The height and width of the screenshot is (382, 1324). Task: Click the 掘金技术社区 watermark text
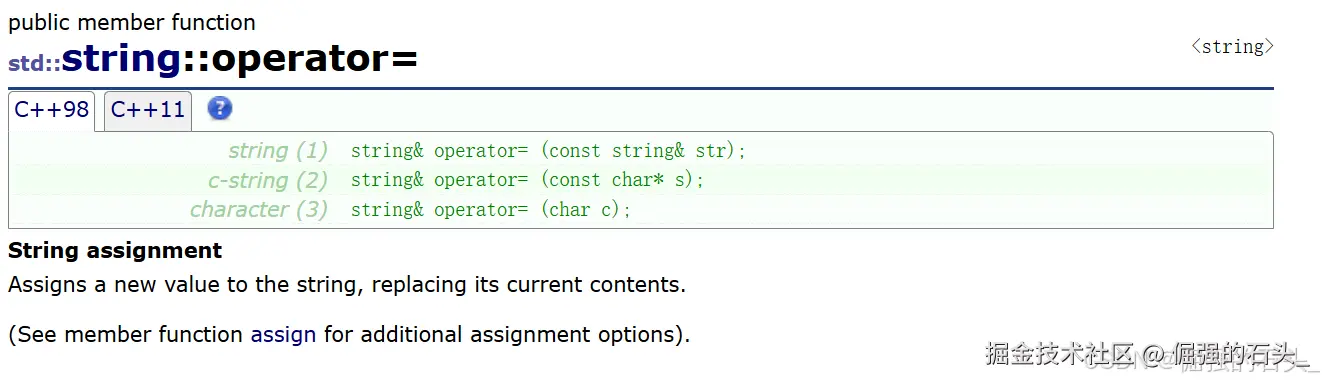tap(1061, 354)
